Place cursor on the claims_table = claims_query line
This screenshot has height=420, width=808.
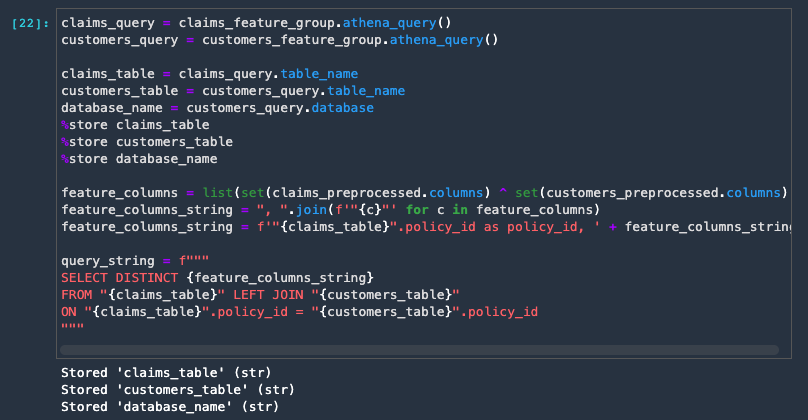coord(209,74)
